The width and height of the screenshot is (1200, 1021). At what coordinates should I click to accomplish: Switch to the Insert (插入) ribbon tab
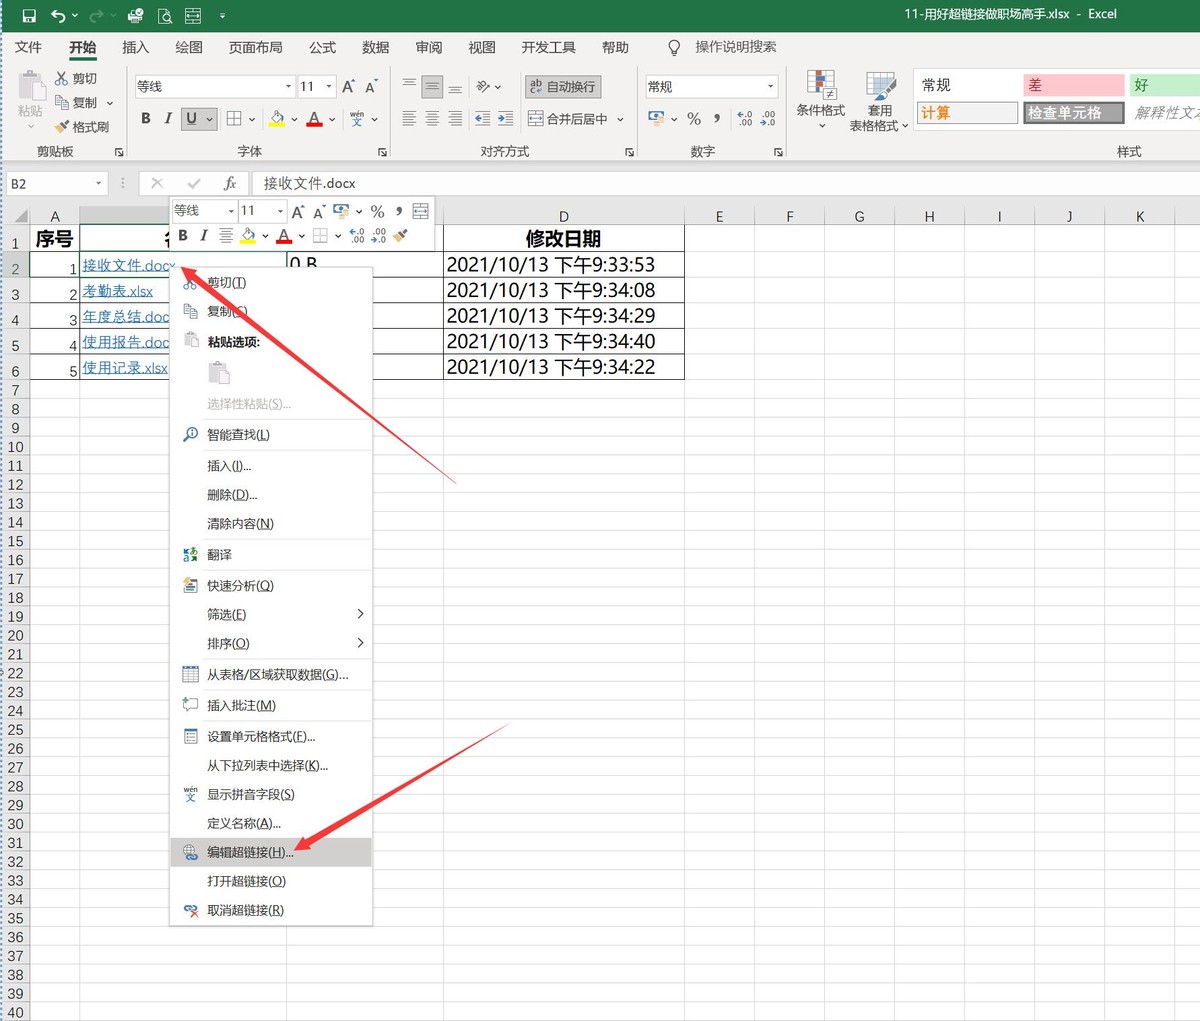tap(135, 47)
